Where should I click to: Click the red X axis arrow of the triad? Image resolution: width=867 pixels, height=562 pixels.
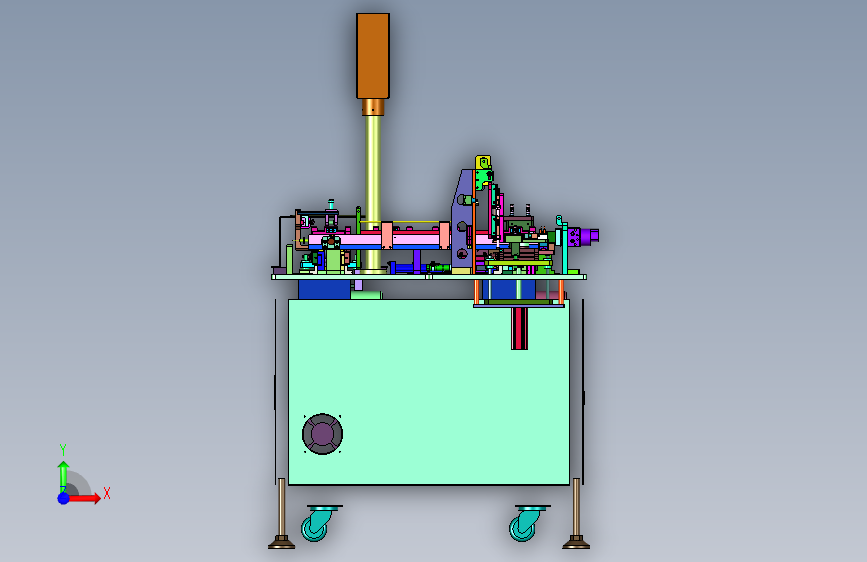84,498
